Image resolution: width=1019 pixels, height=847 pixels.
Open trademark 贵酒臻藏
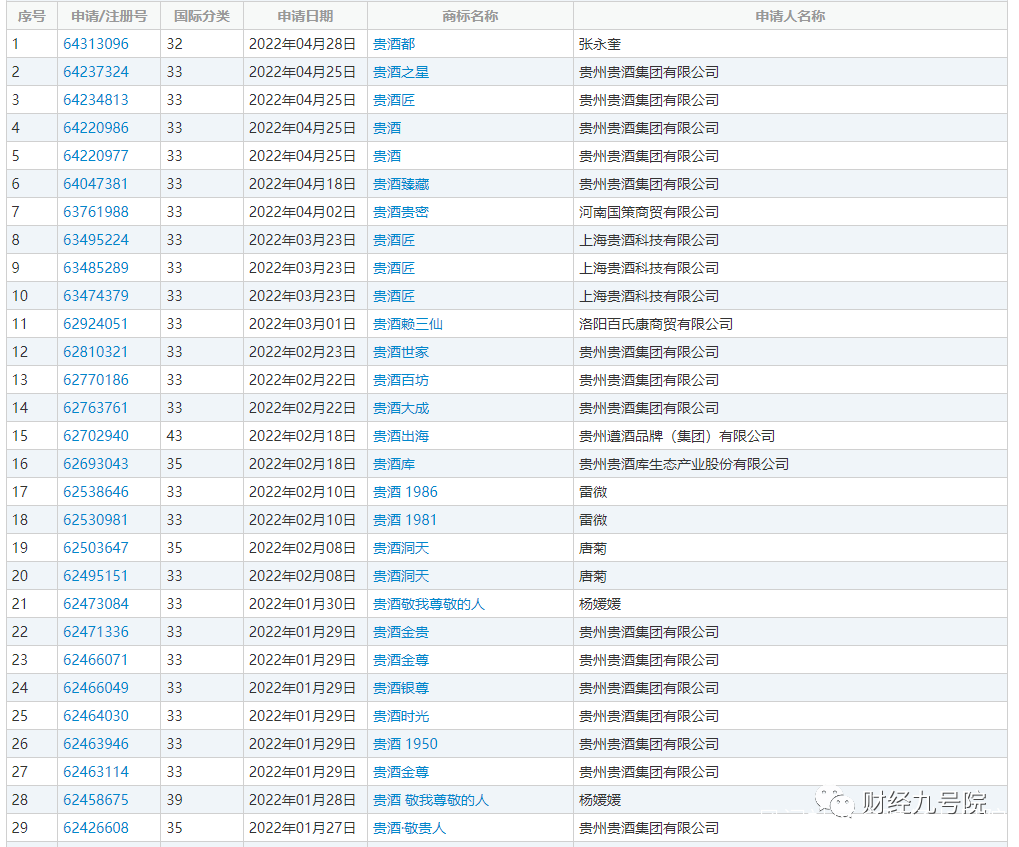tap(401, 184)
